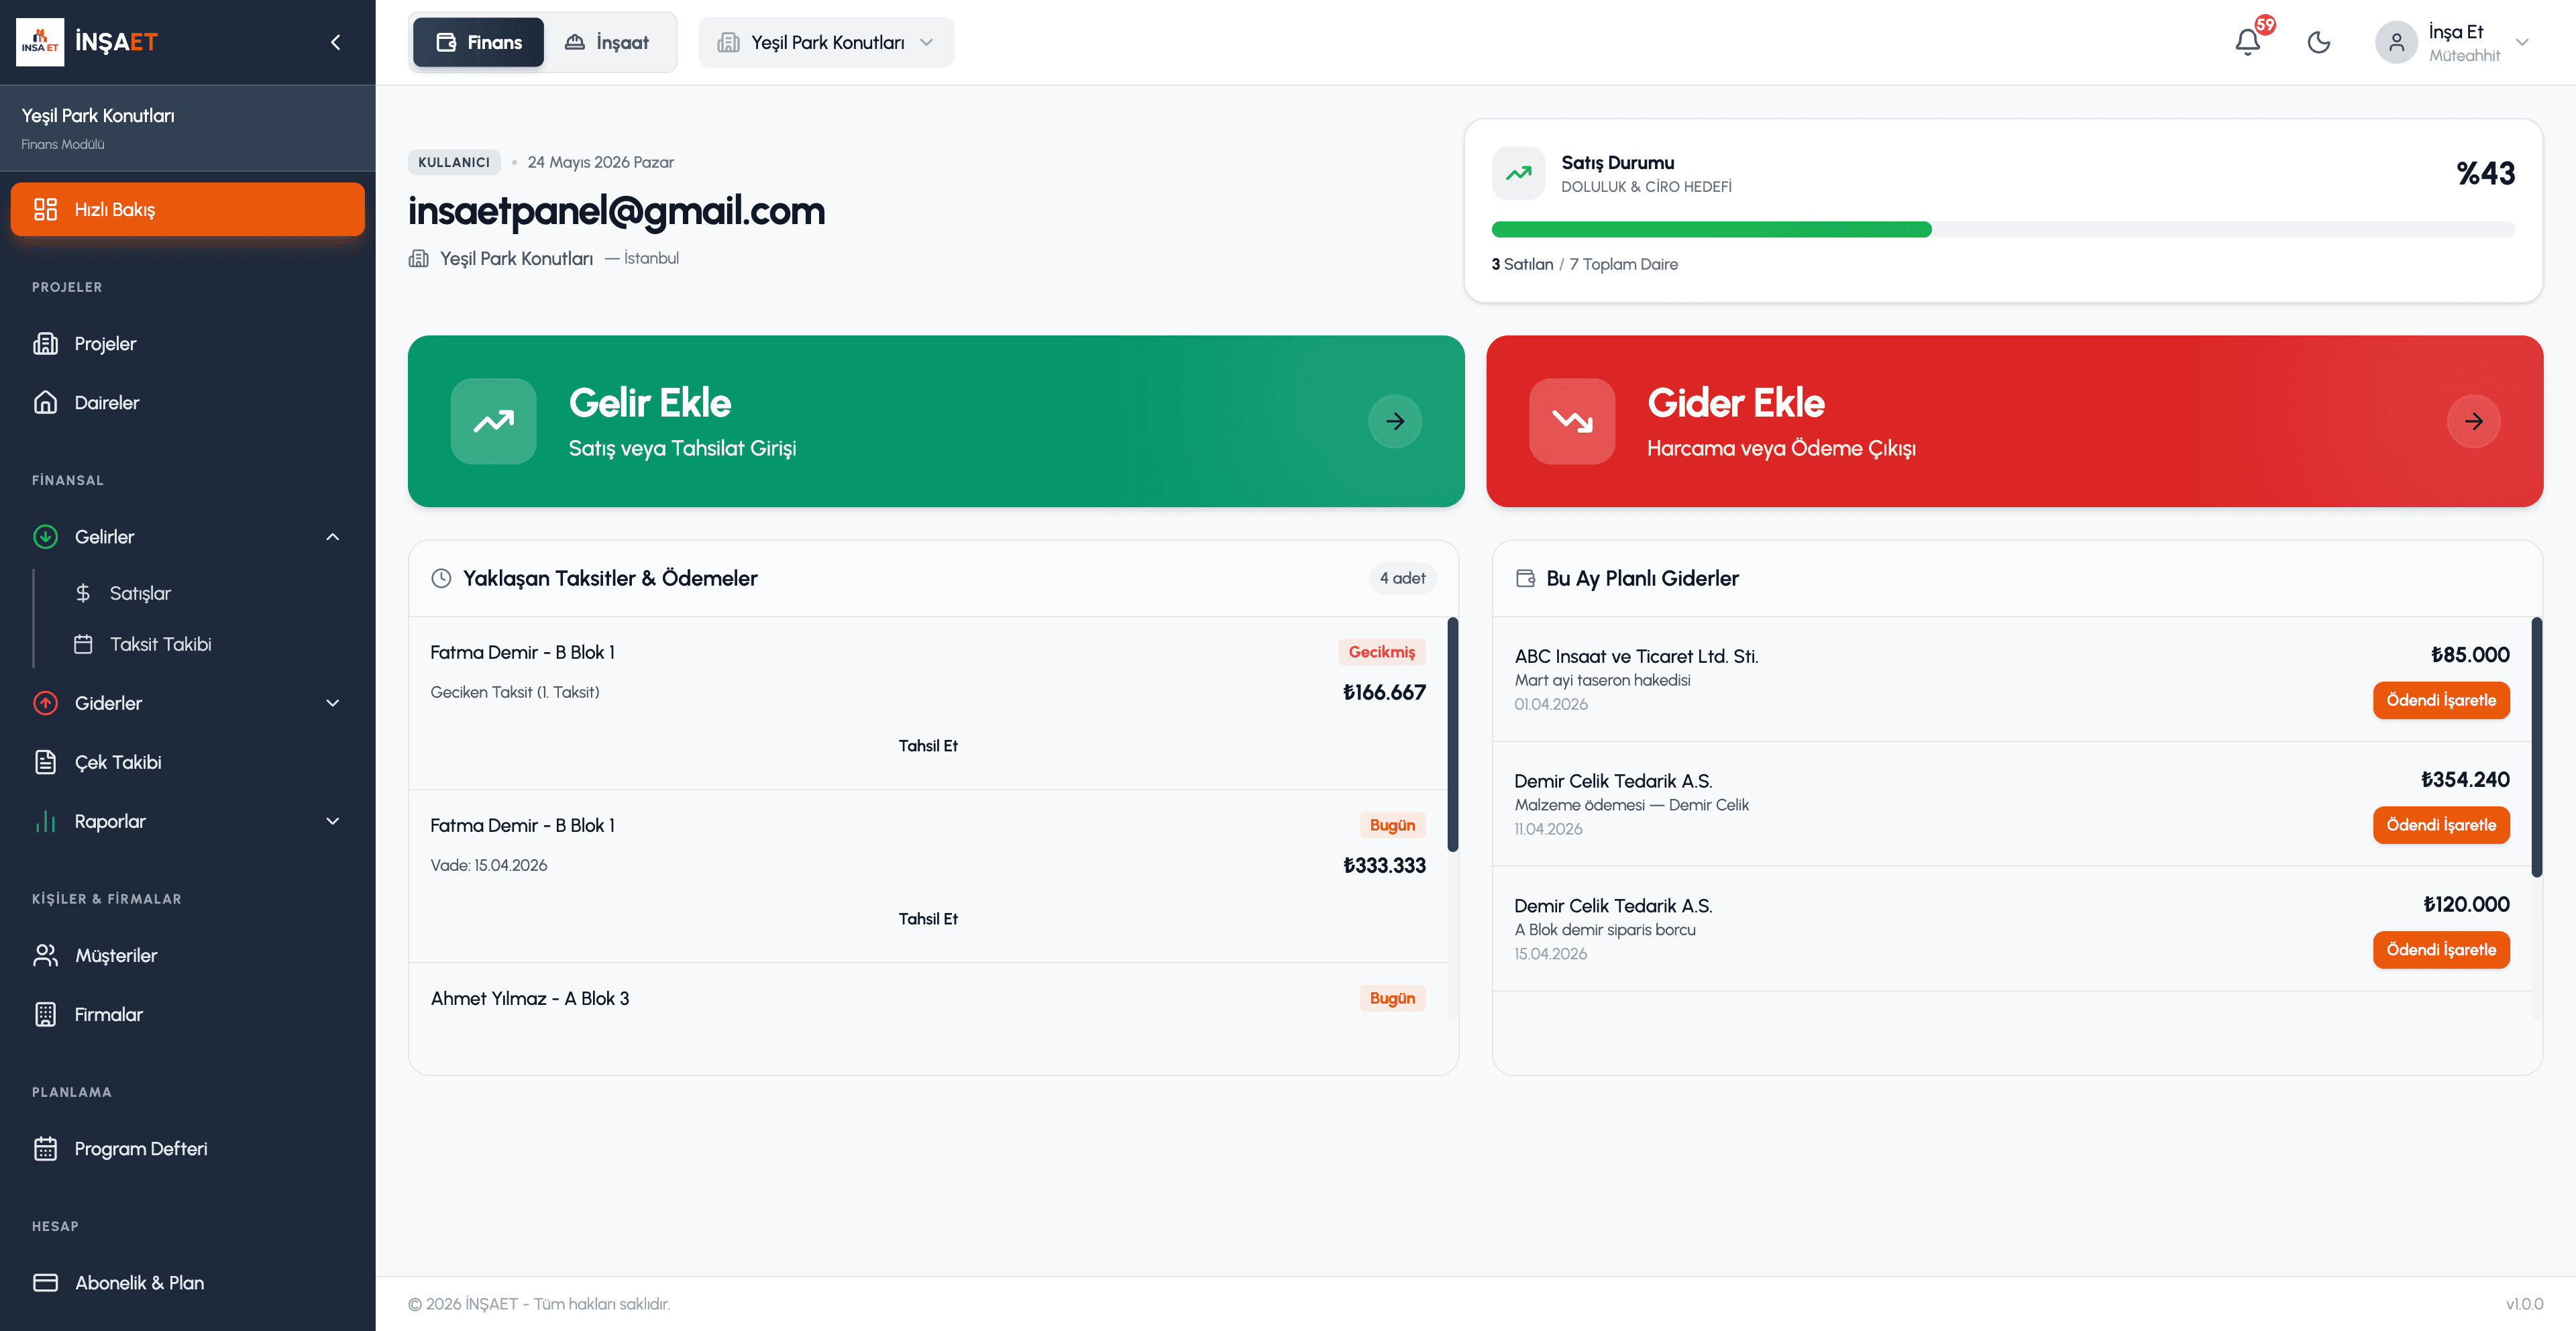The width and height of the screenshot is (2576, 1331).
Task: Expand the Raporlar submenu
Action: (x=332, y=821)
